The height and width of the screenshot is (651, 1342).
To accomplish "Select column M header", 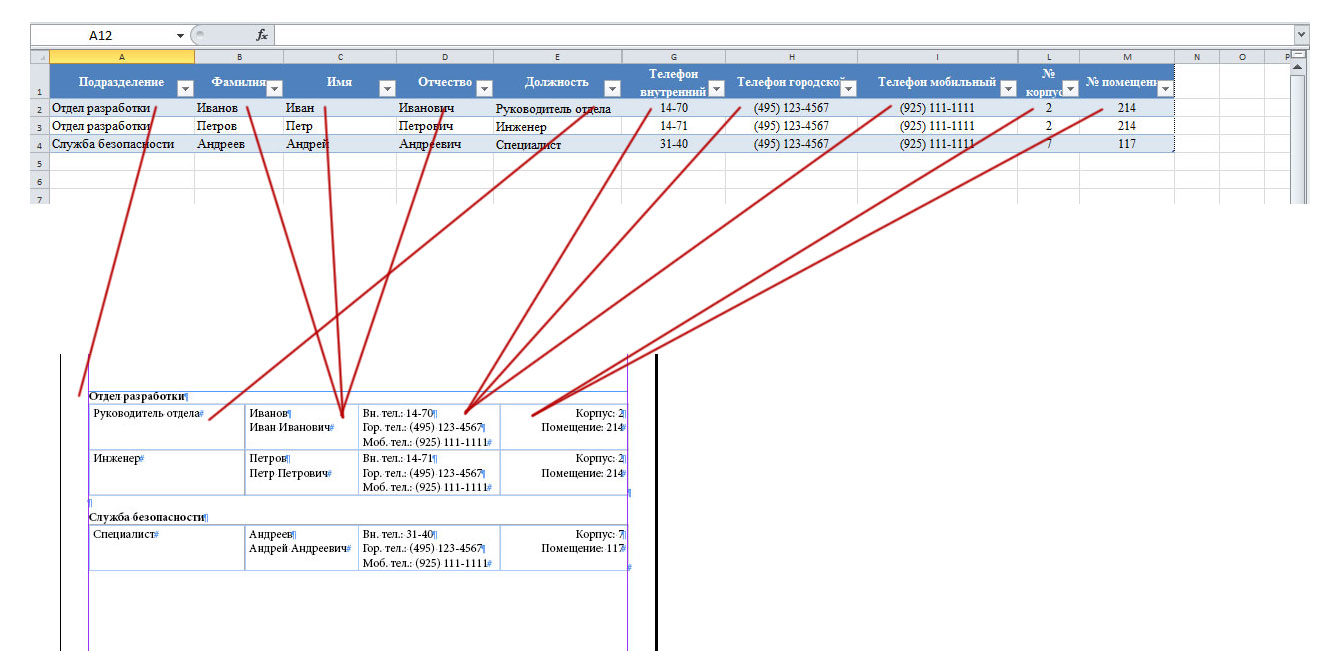I will 1126,57.
